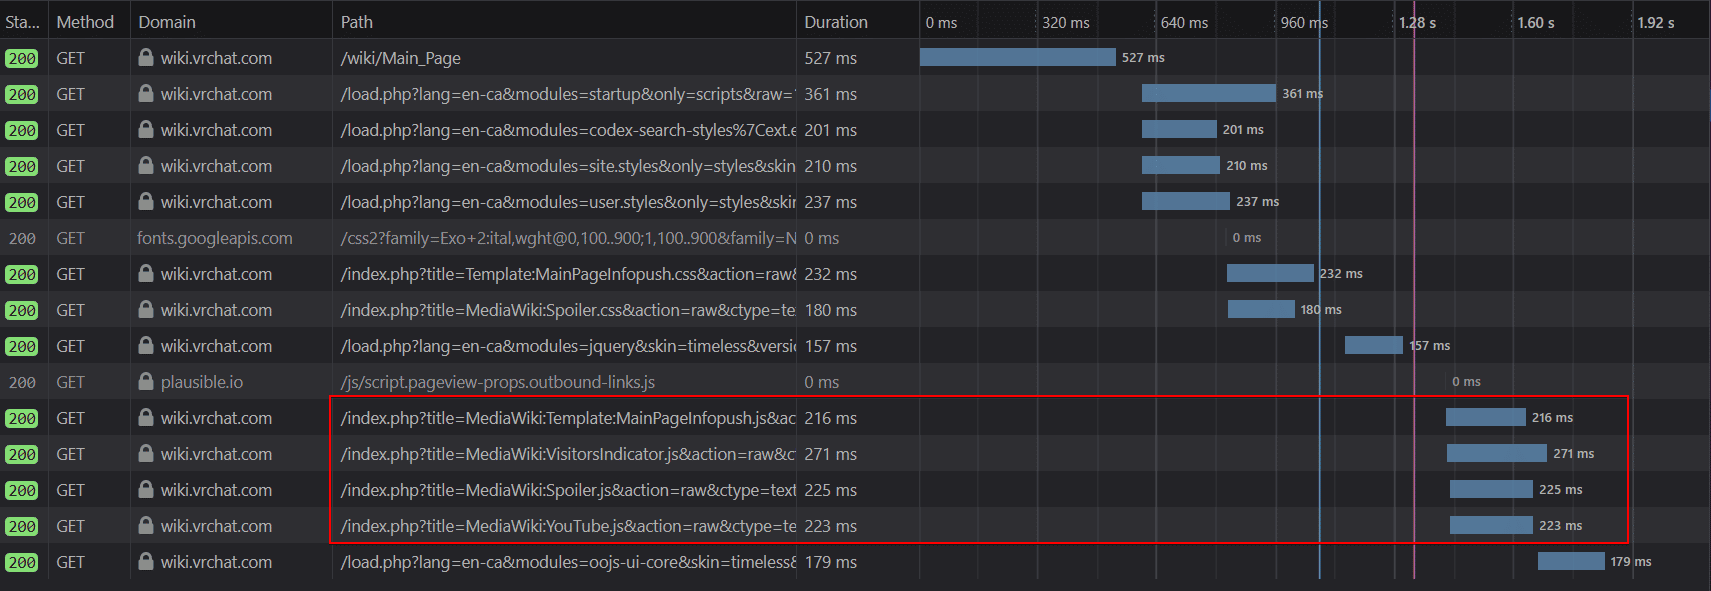Viewport: 1711px width, 591px height.
Task: Sort requests by the Duration column header
Action: pyautogui.click(x=836, y=22)
